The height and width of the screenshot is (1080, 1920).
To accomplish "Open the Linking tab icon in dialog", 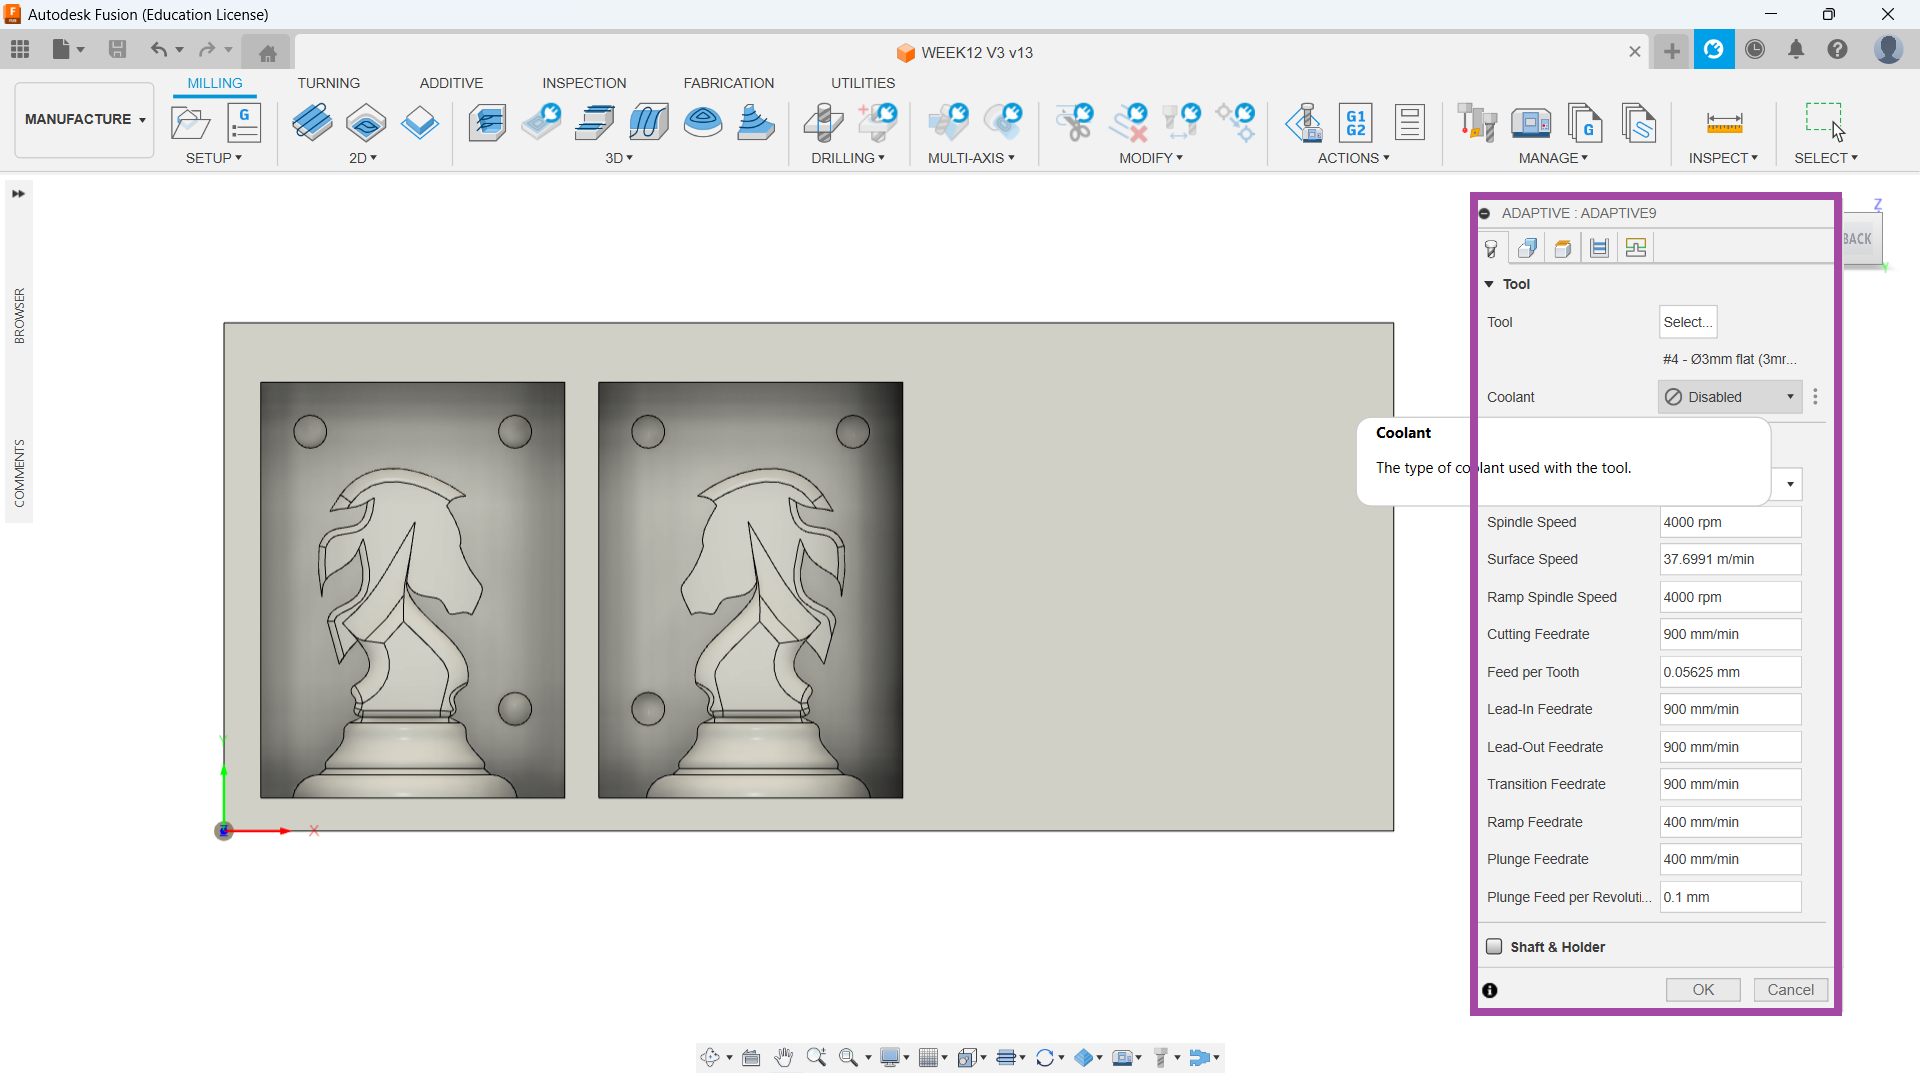I will tap(1636, 248).
